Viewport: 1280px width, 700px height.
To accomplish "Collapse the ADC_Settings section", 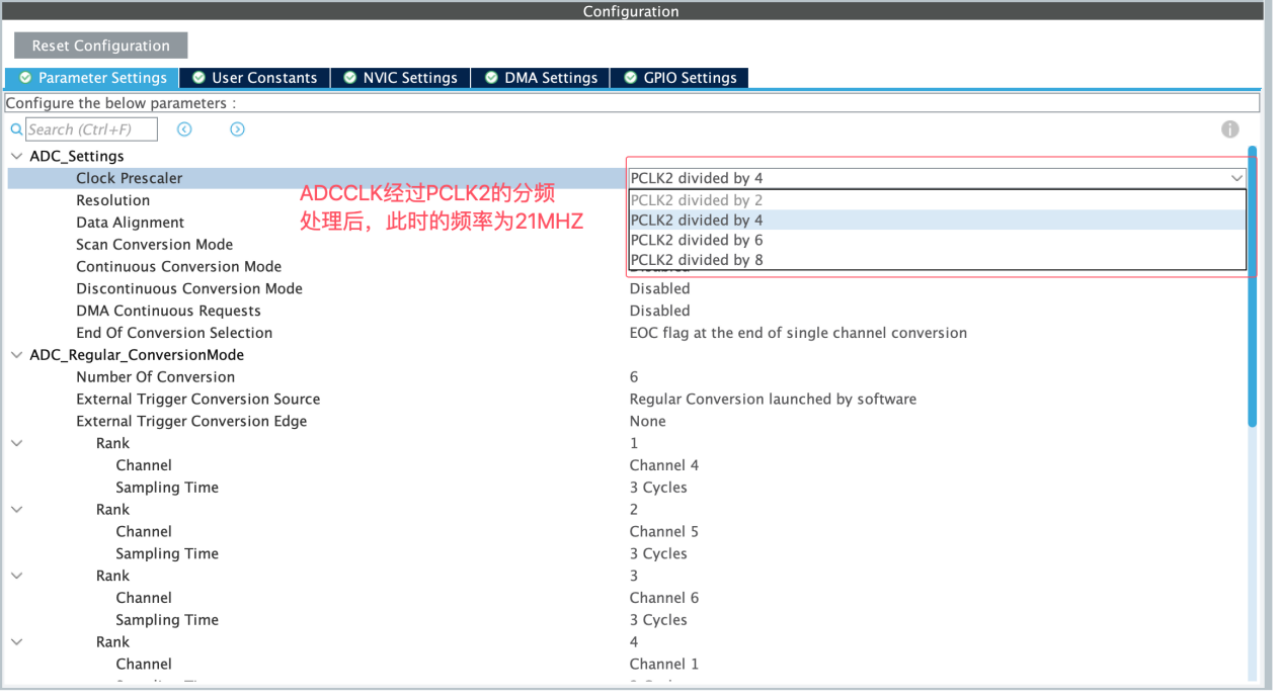I will [16, 157].
